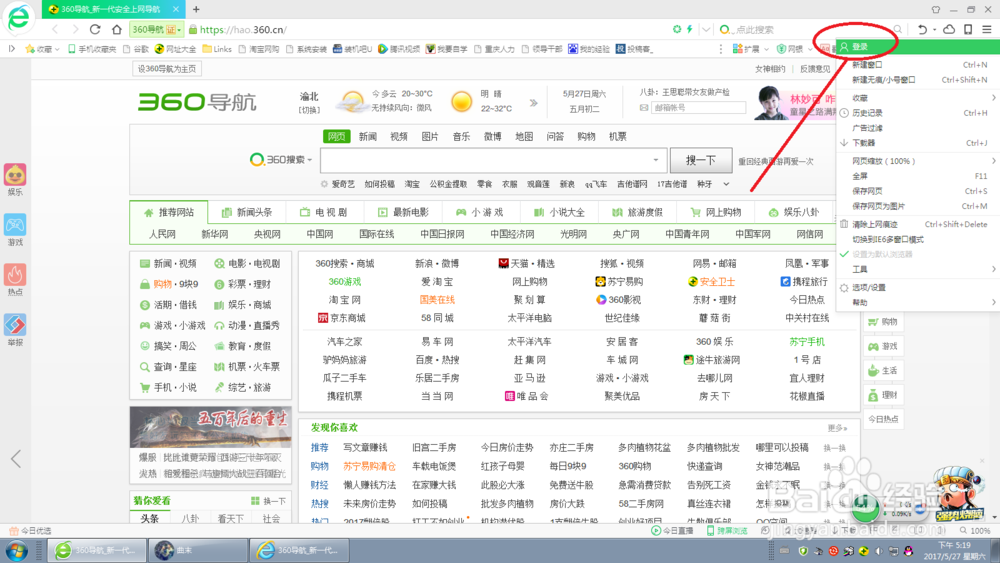Open the 360导航 site badge dropdown
The image size is (1000, 563).
[156, 29]
